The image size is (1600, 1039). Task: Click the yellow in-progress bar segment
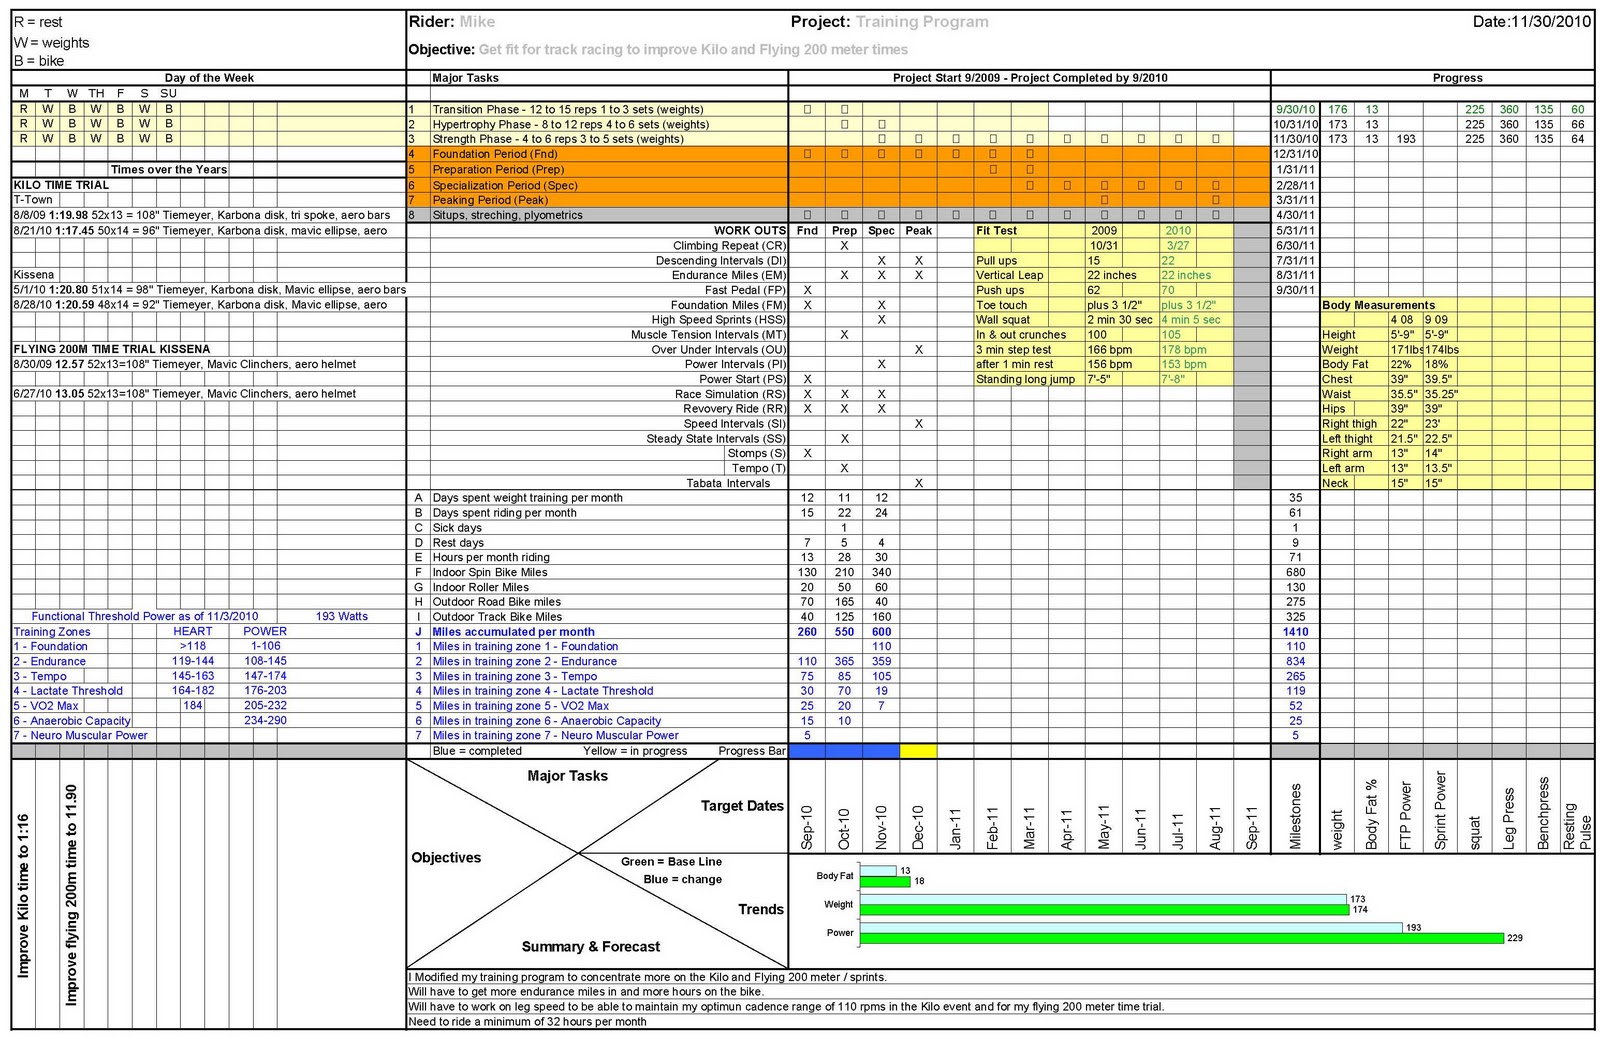tap(918, 750)
